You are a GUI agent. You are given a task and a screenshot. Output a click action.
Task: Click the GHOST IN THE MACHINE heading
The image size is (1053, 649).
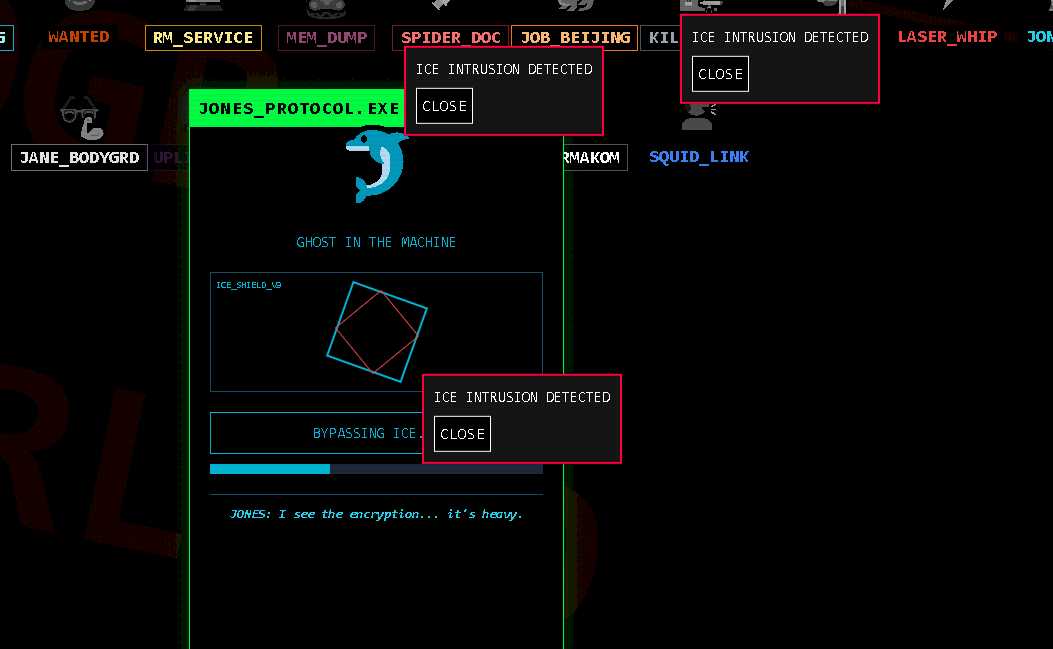pos(376,242)
